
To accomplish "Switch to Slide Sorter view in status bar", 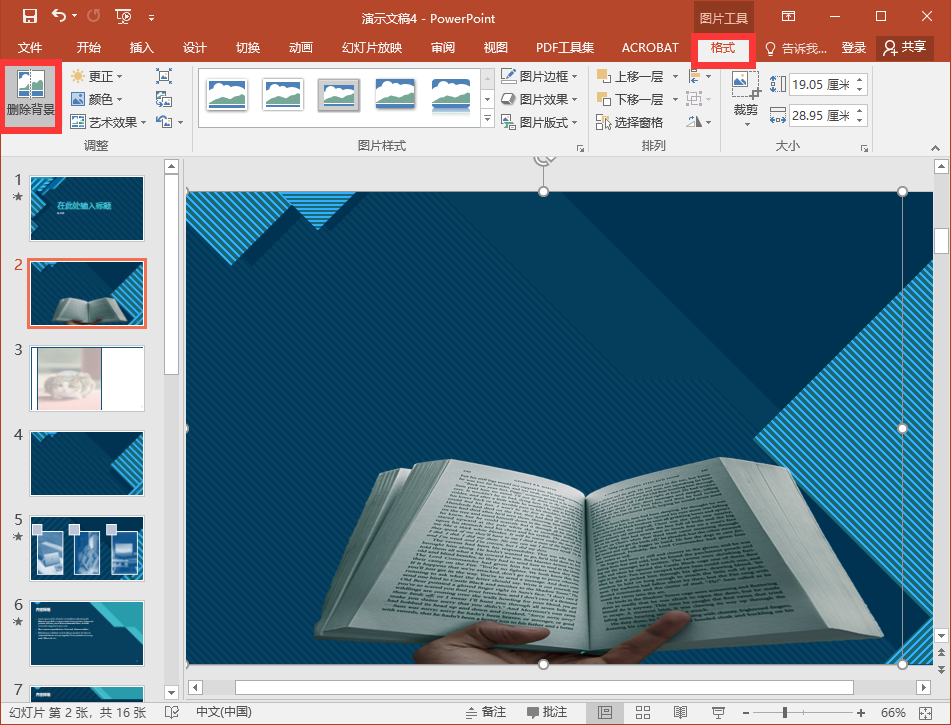I will [642, 712].
